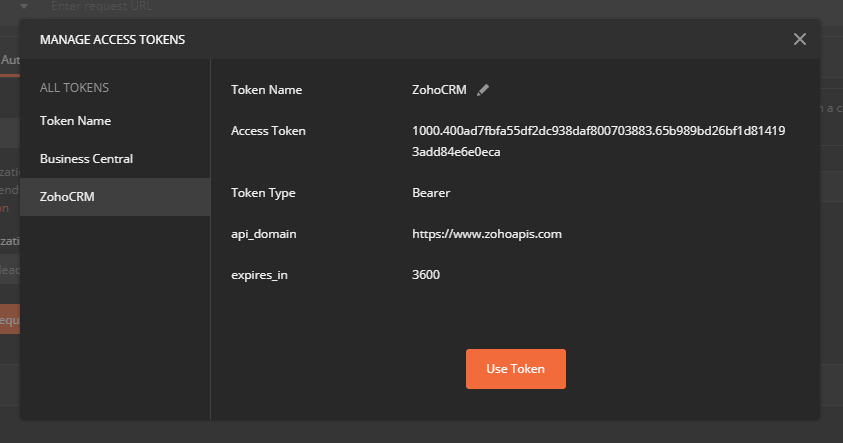Click the expires_in value 3600
The image size is (843, 443).
[x=426, y=275]
